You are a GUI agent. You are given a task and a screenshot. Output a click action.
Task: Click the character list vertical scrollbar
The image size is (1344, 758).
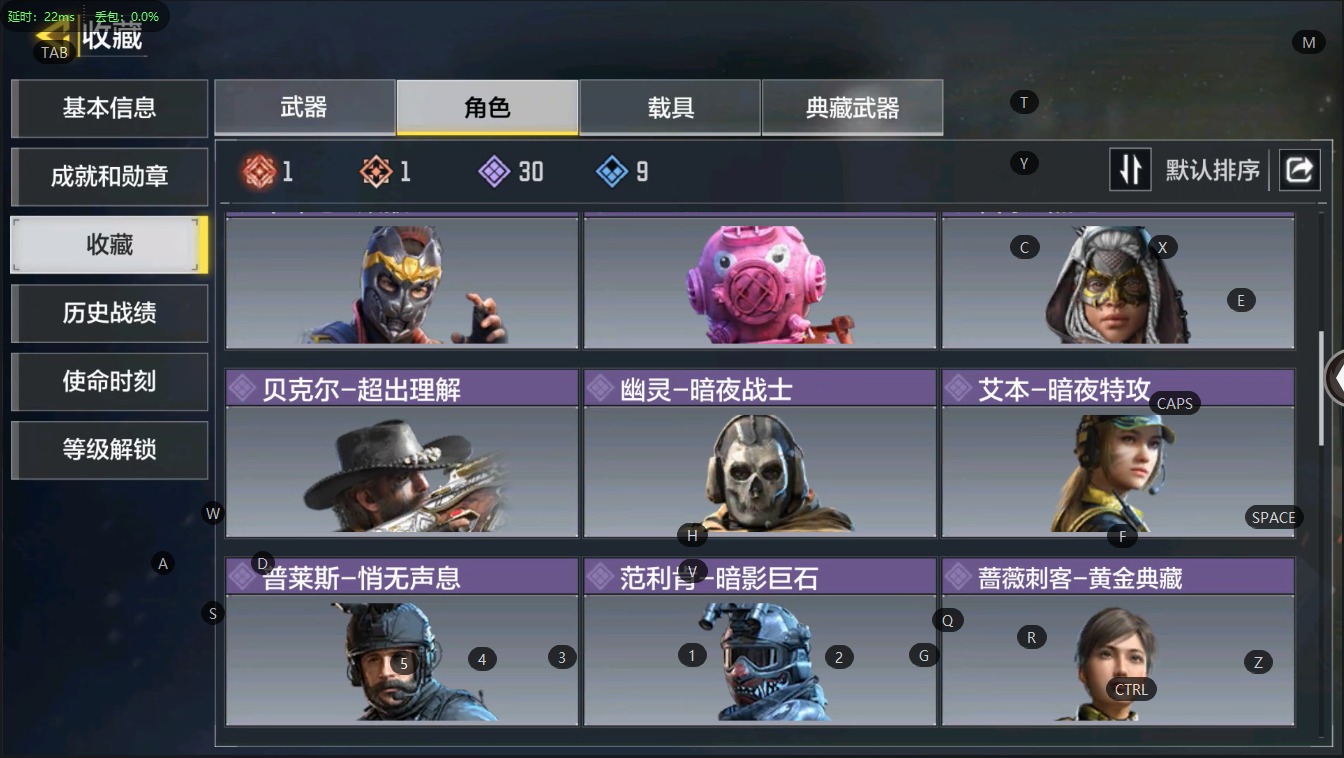[1321, 389]
